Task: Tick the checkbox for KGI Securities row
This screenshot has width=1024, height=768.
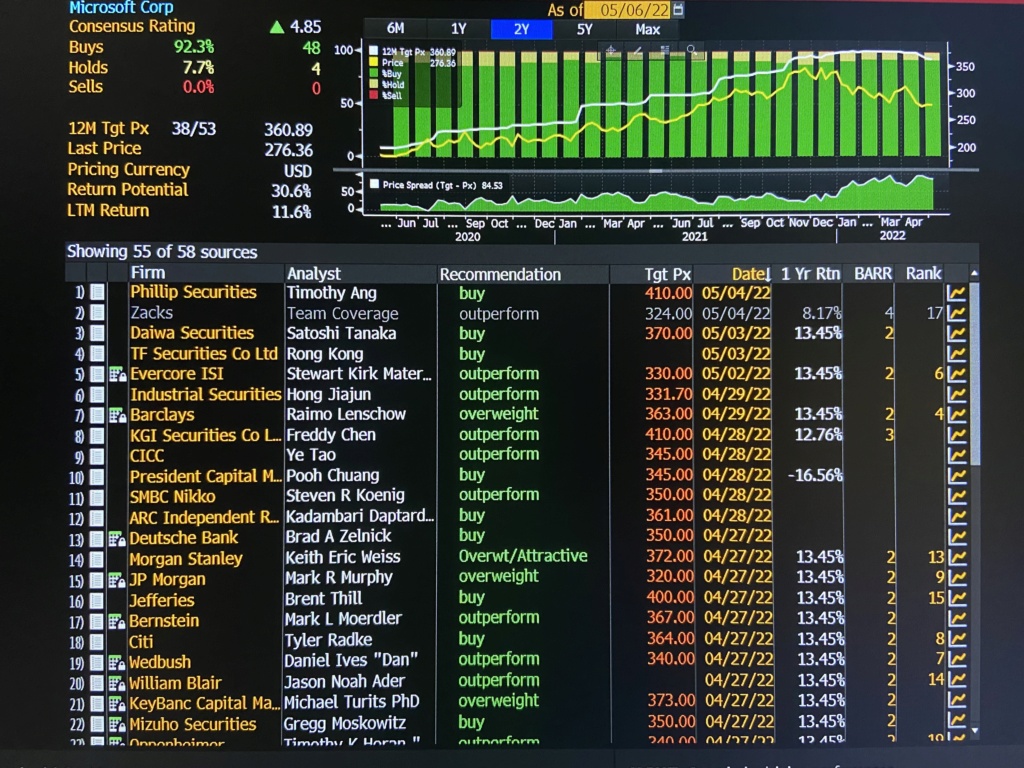Action: tap(97, 436)
